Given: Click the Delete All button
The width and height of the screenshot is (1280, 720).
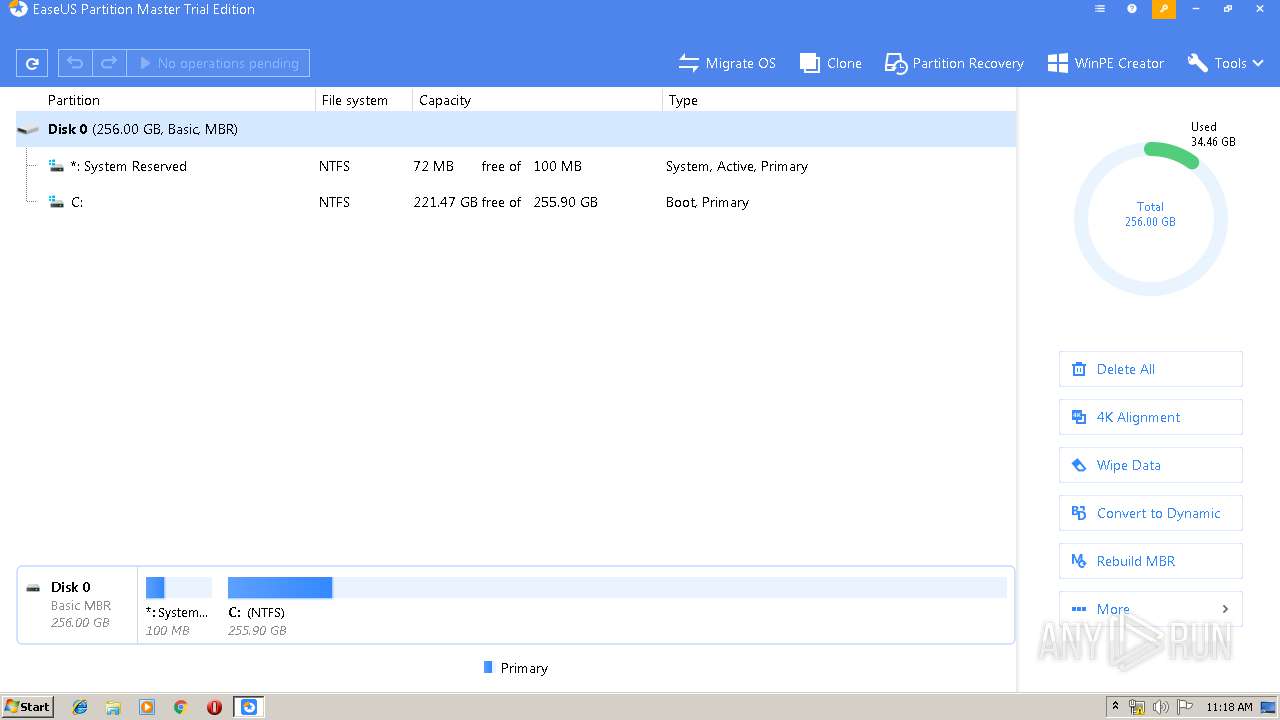Looking at the screenshot, I should 1150,369.
